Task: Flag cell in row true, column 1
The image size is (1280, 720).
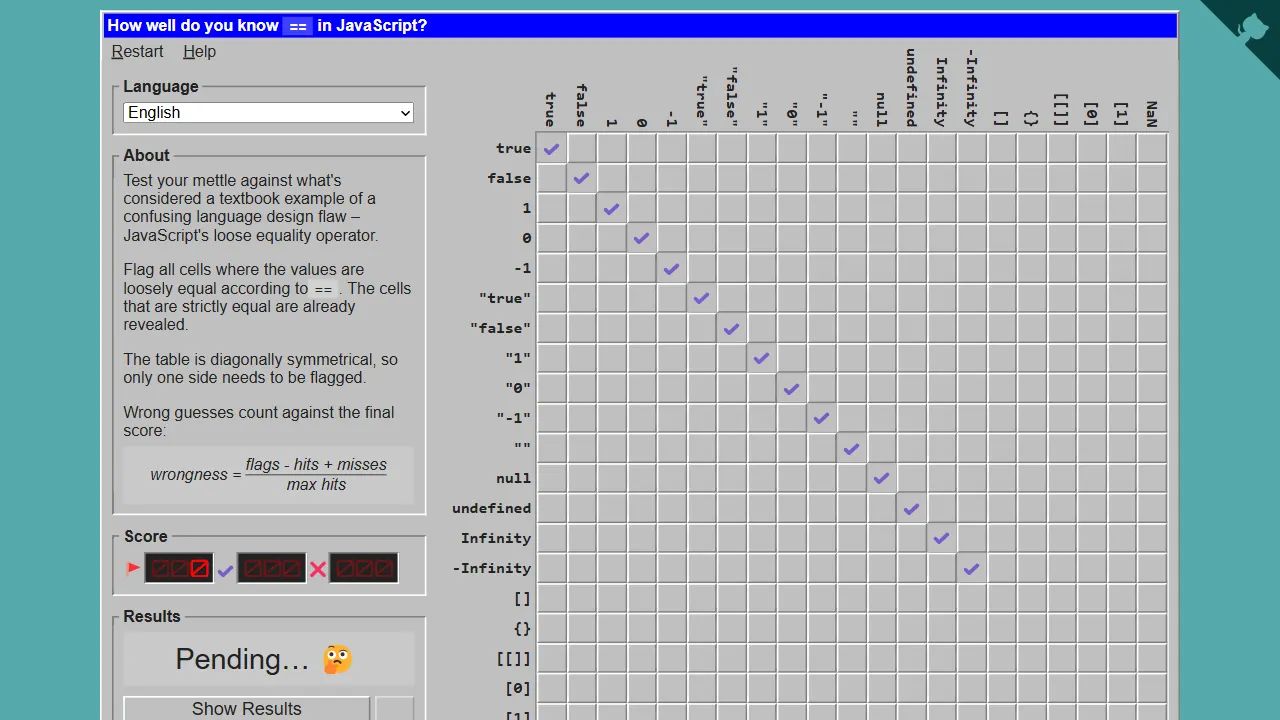Action: (612, 148)
